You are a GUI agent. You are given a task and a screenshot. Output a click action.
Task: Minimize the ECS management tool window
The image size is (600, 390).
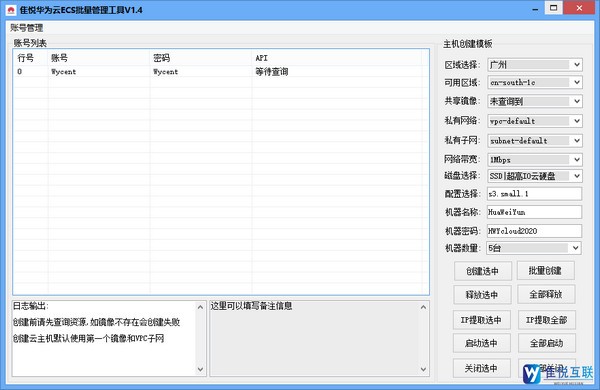535,9
